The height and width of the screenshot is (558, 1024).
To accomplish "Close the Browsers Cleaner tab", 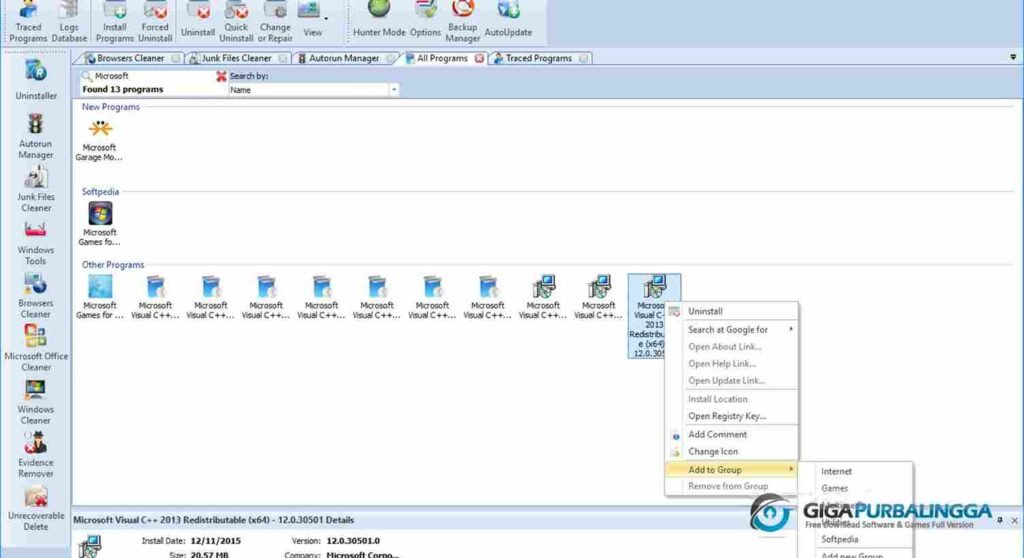I will (176, 58).
